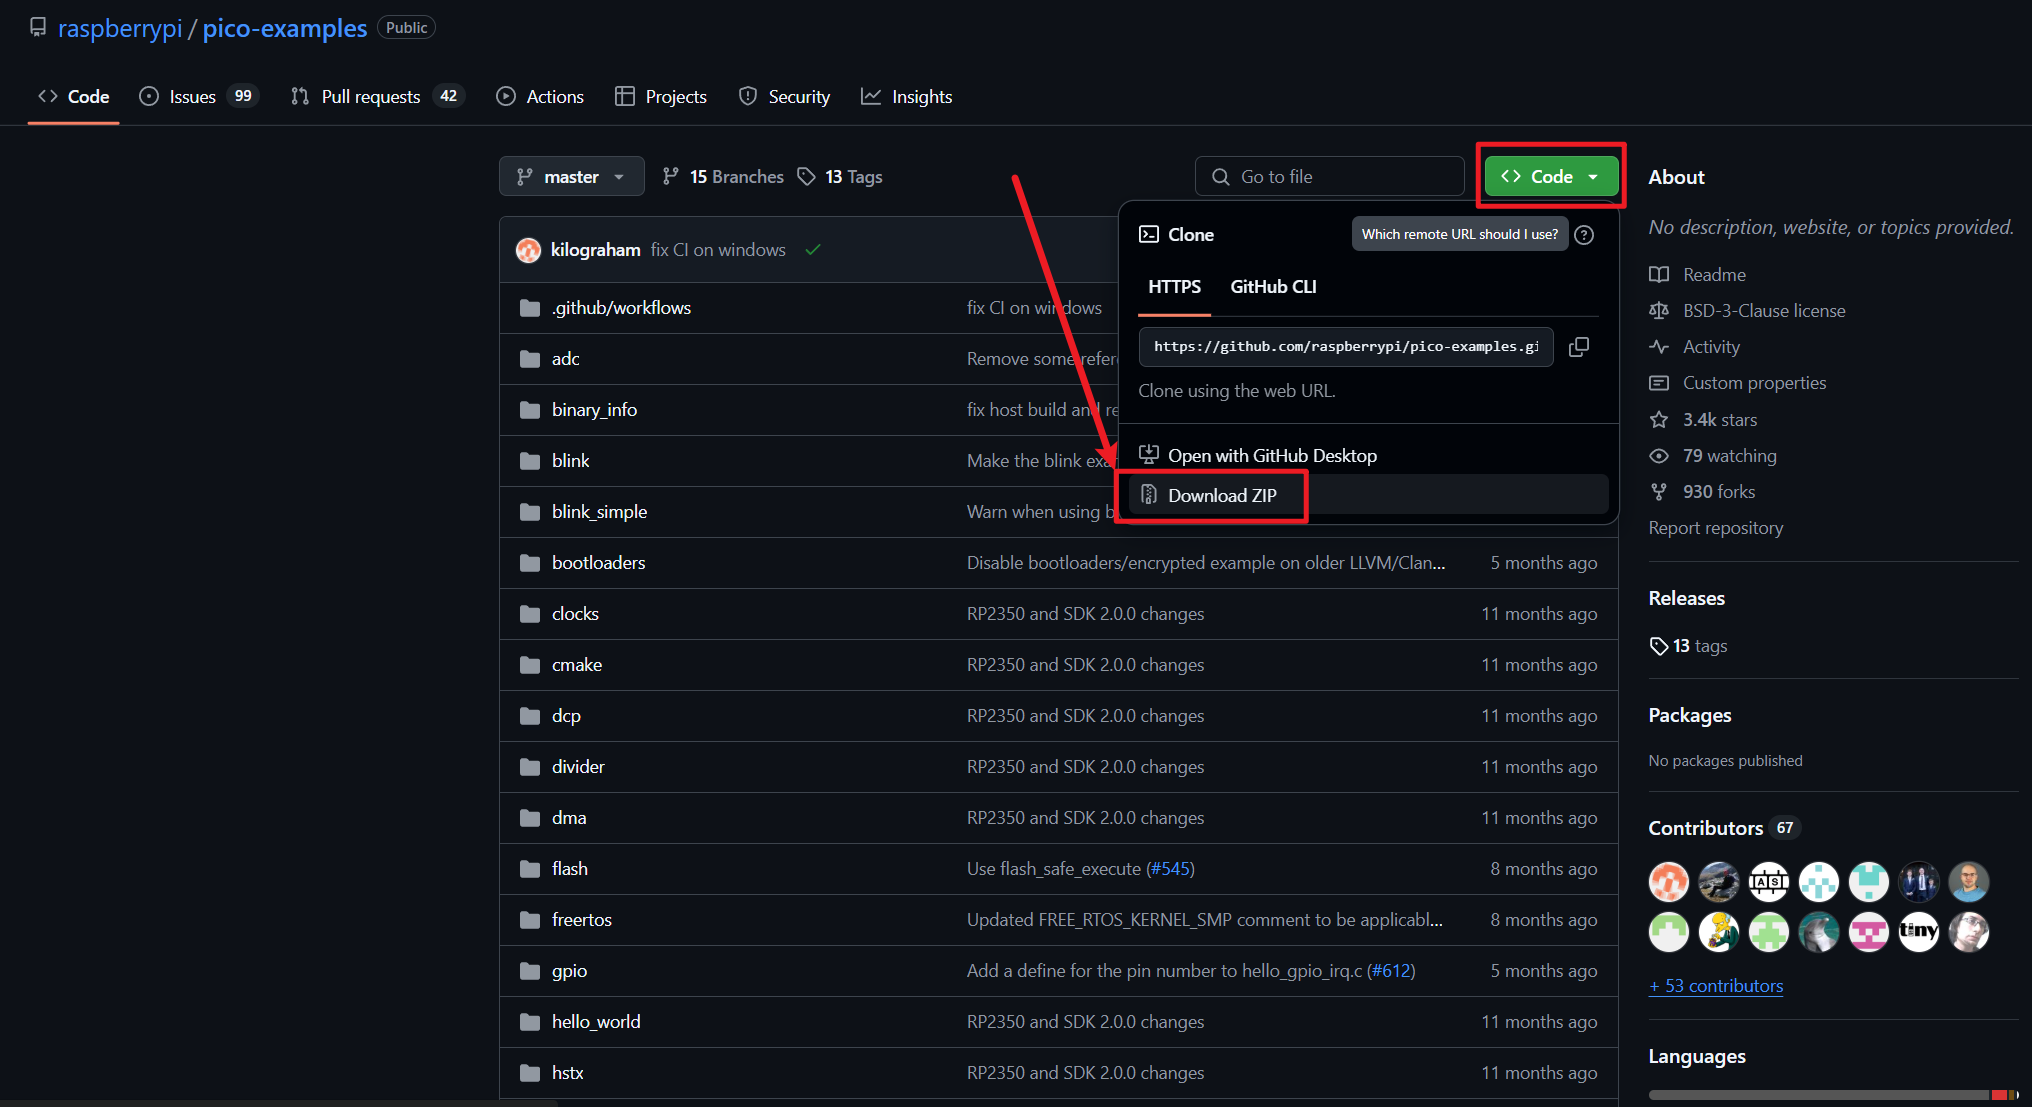Switch to the GitHub CLI tab
The image size is (2032, 1107).
pyautogui.click(x=1273, y=287)
